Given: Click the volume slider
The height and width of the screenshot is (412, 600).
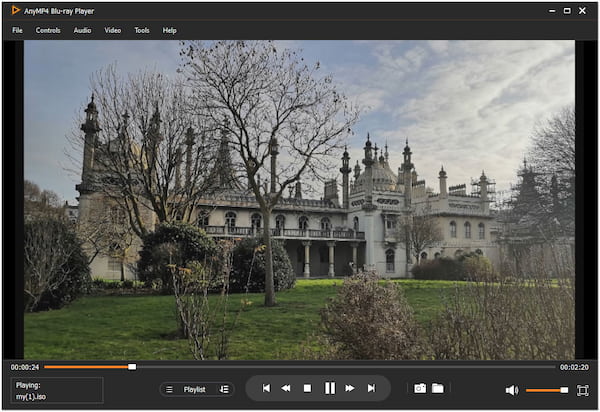Looking at the screenshot, I should (546, 390).
